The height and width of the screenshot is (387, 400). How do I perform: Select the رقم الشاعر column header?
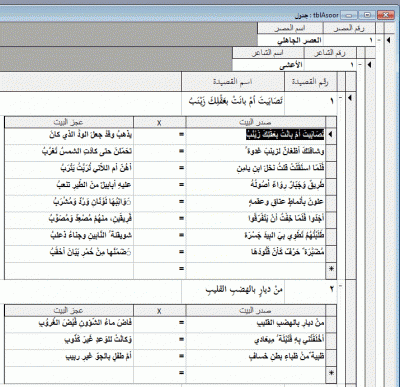coord(330,53)
